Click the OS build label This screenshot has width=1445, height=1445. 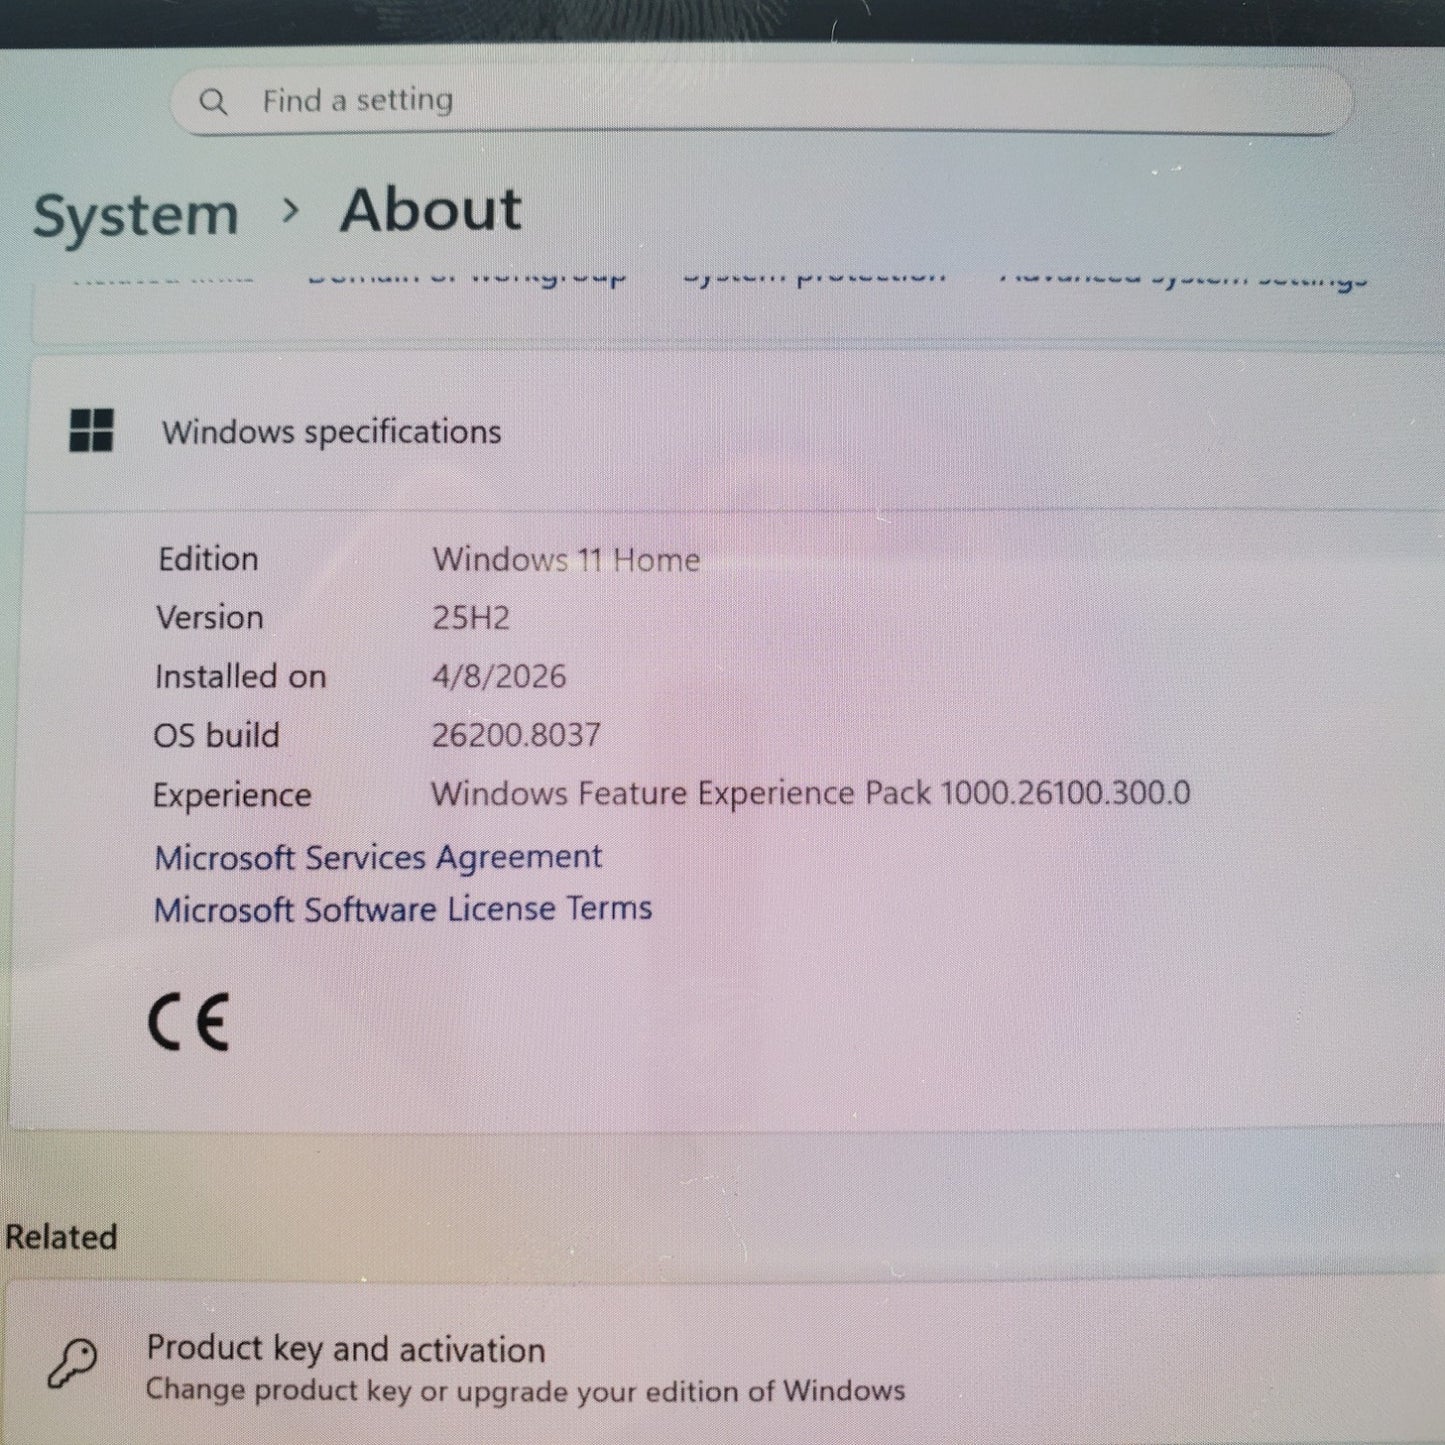216,735
